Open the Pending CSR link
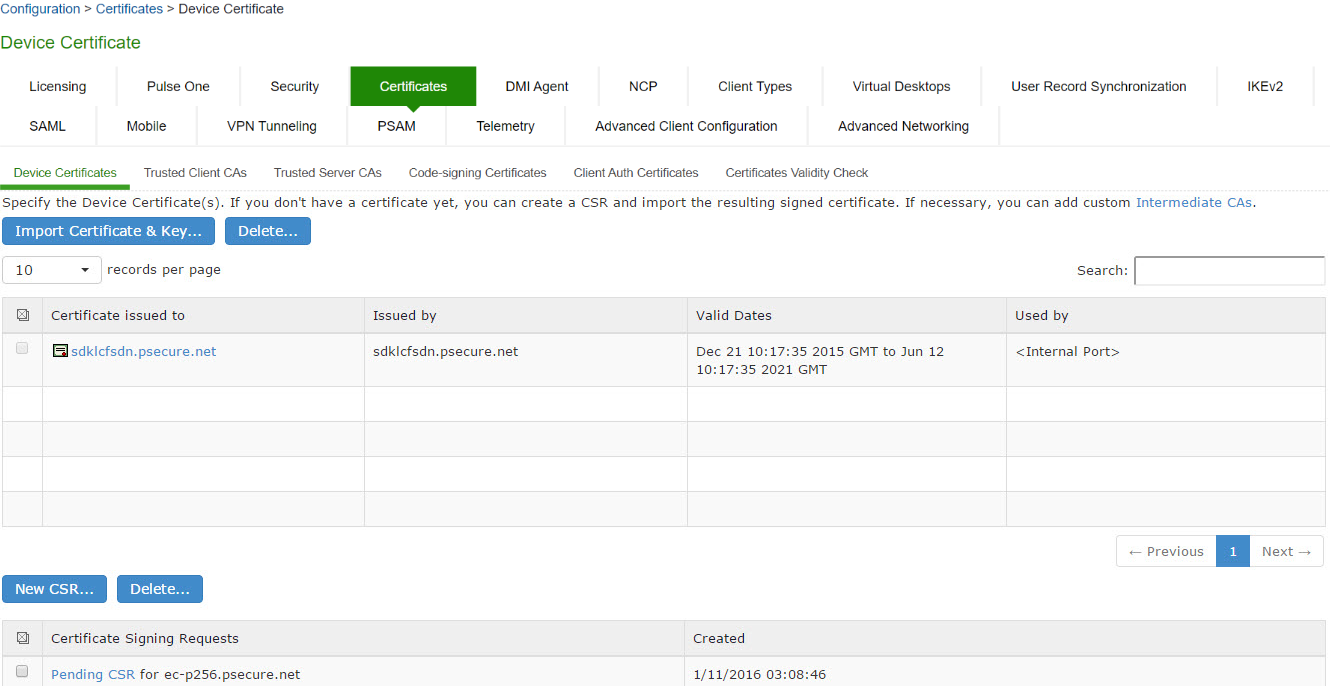 pos(92,675)
